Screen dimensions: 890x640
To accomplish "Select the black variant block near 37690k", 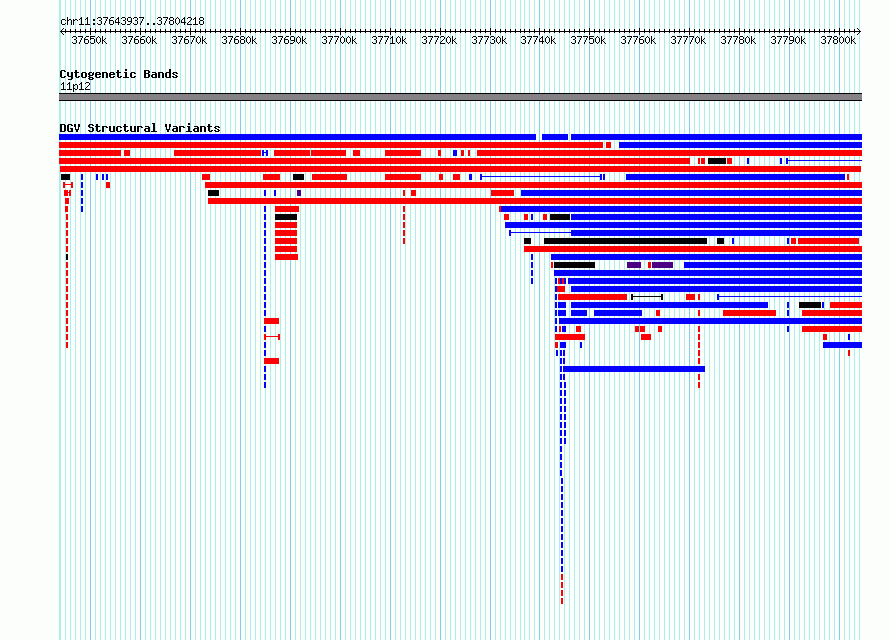I will [286, 217].
